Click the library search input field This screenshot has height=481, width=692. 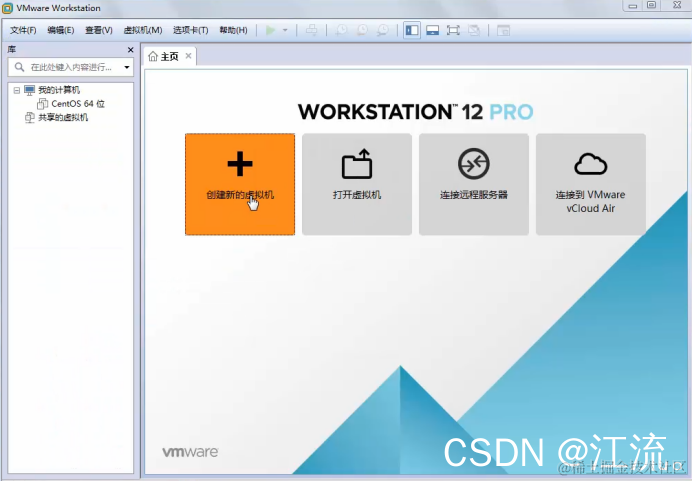click(x=71, y=67)
